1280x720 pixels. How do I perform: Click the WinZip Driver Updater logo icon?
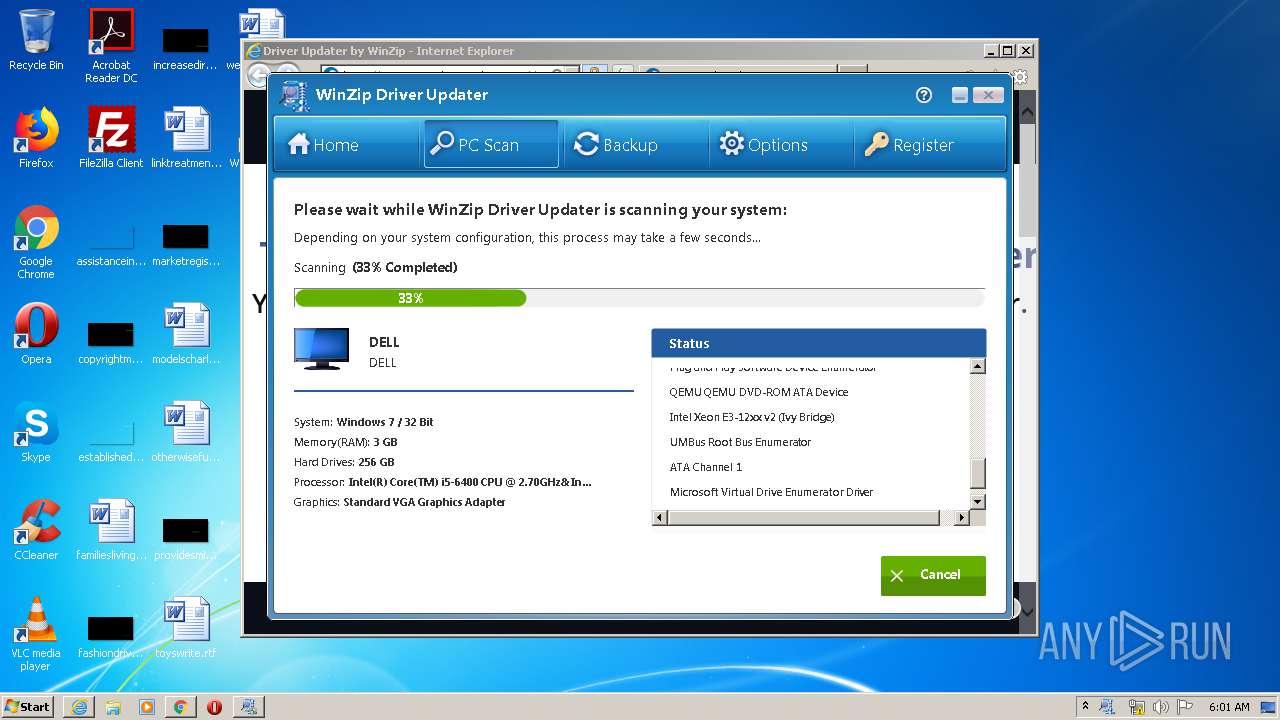click(x=294, y=96)
